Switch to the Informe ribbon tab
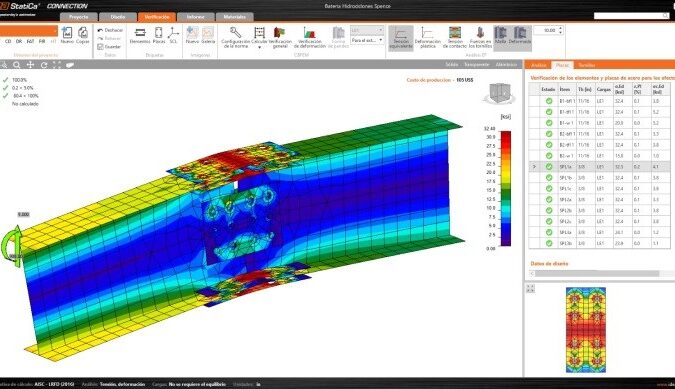This screenshot has height=389, width=675. coord(195,17)
